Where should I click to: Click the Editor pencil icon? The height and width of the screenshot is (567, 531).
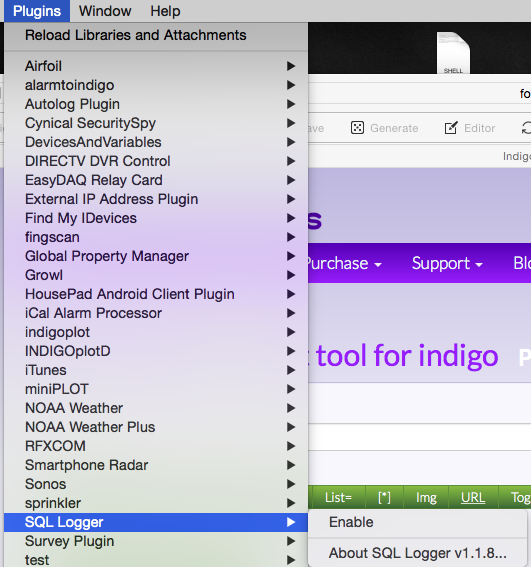(451, 128)
